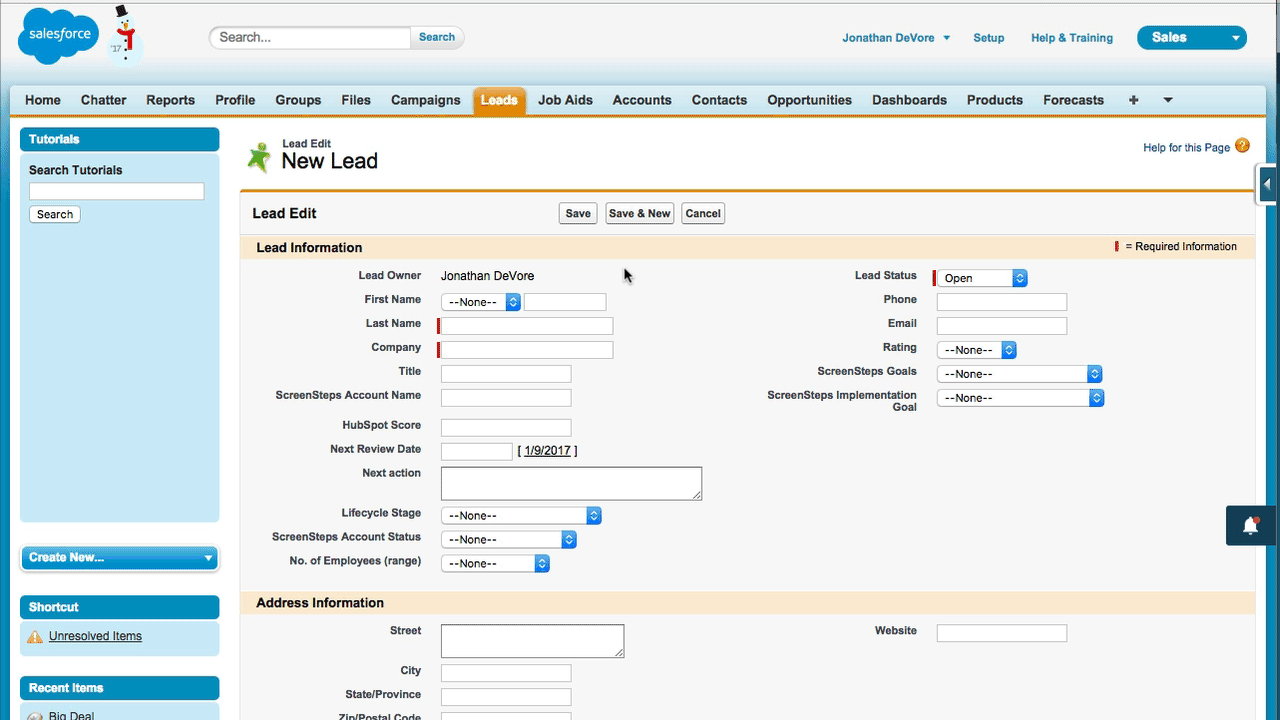Screen dimensions: 1280x720
Task: Click the Street text area
Action: coord(532,641)
